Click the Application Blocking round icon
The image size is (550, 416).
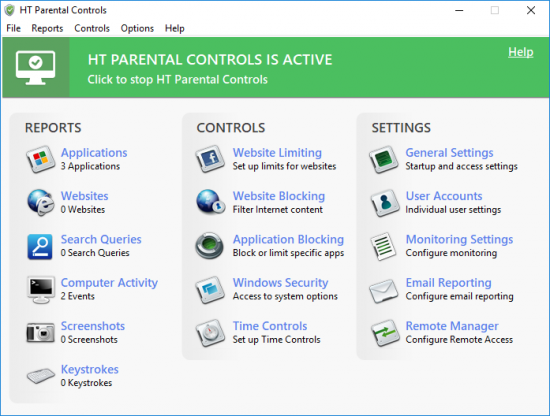click(x=209, y=246)
